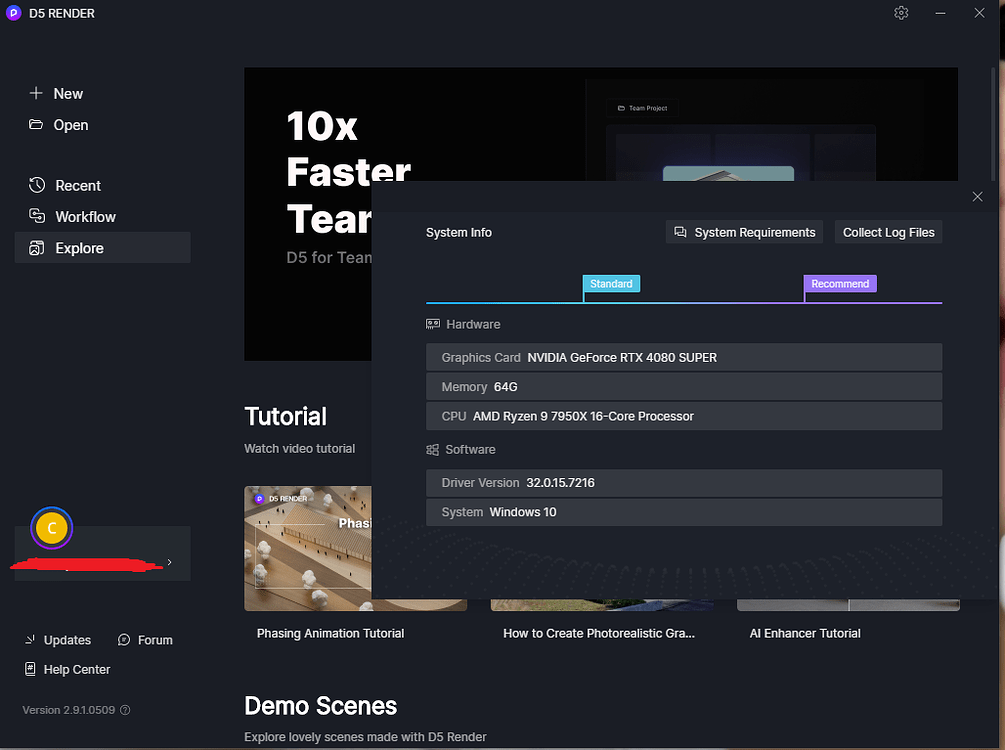Click the New plus icon
This screenshot has height=750, width=1005.
click(35, 93)
